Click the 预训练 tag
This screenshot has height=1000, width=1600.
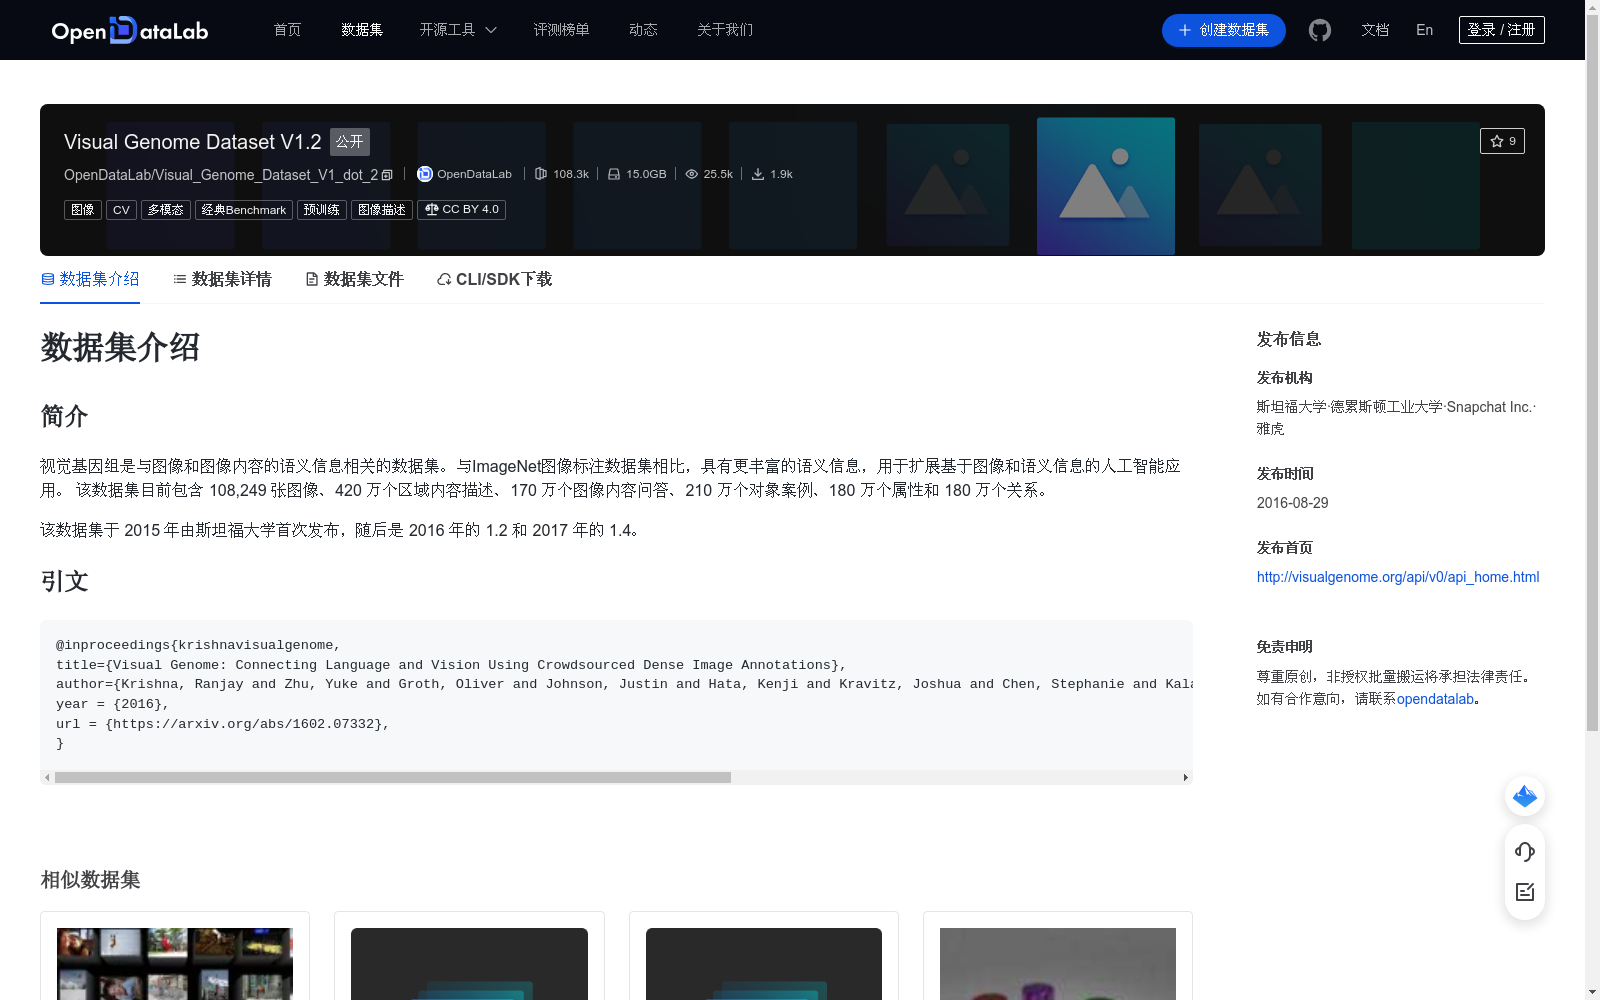click(x=322, y=210)
